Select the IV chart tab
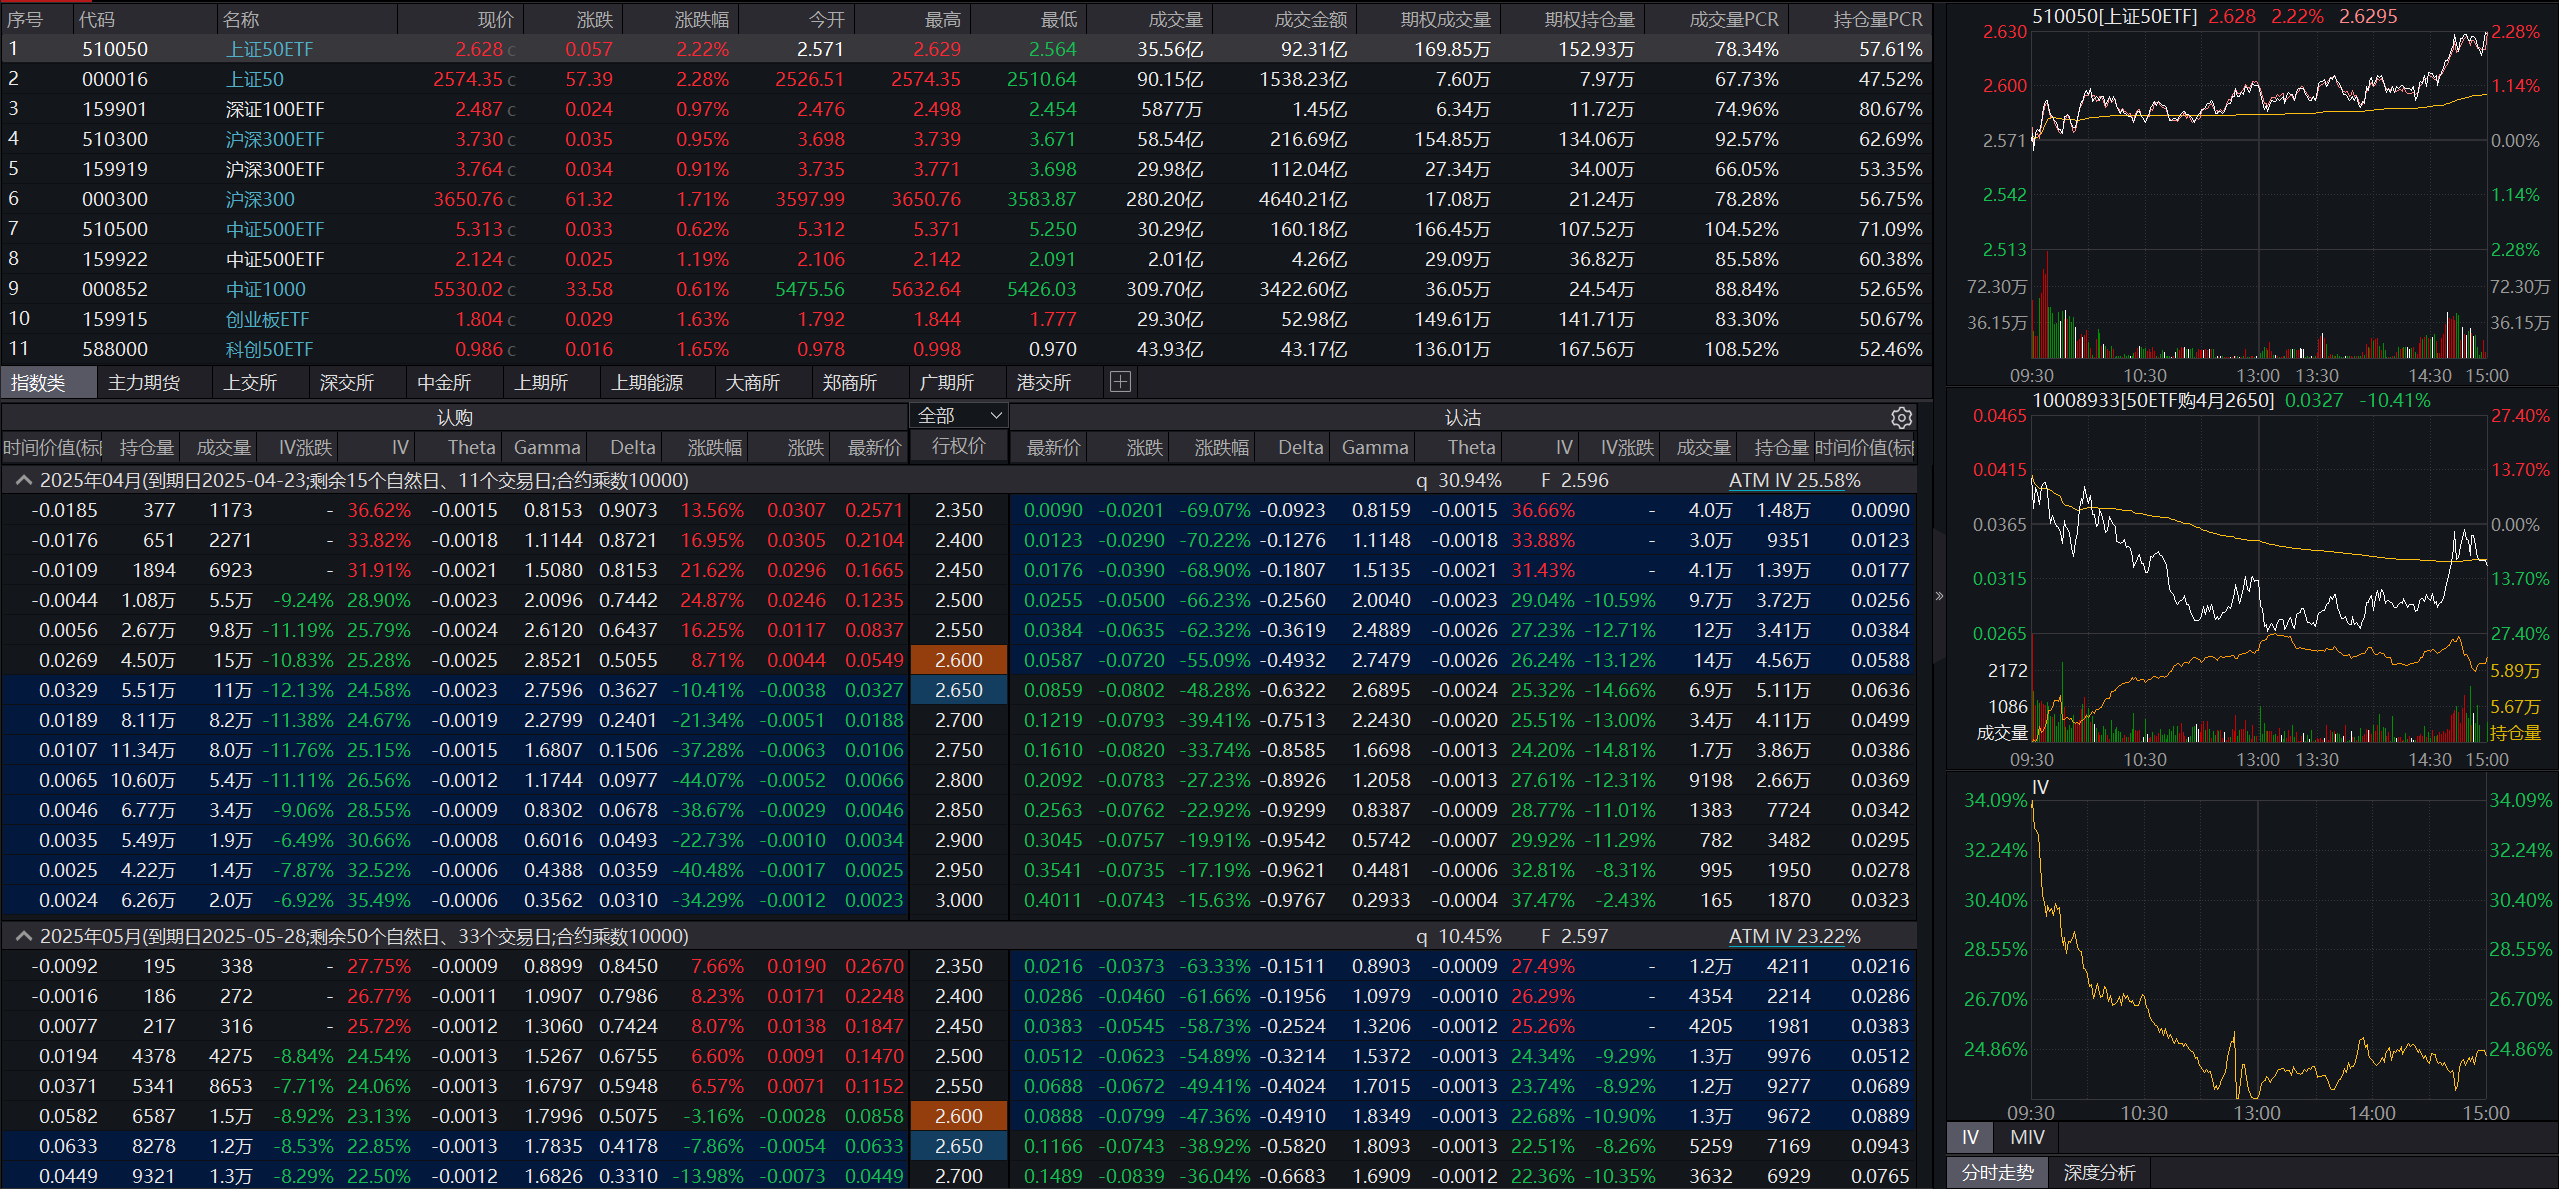 (1970, 1138)
